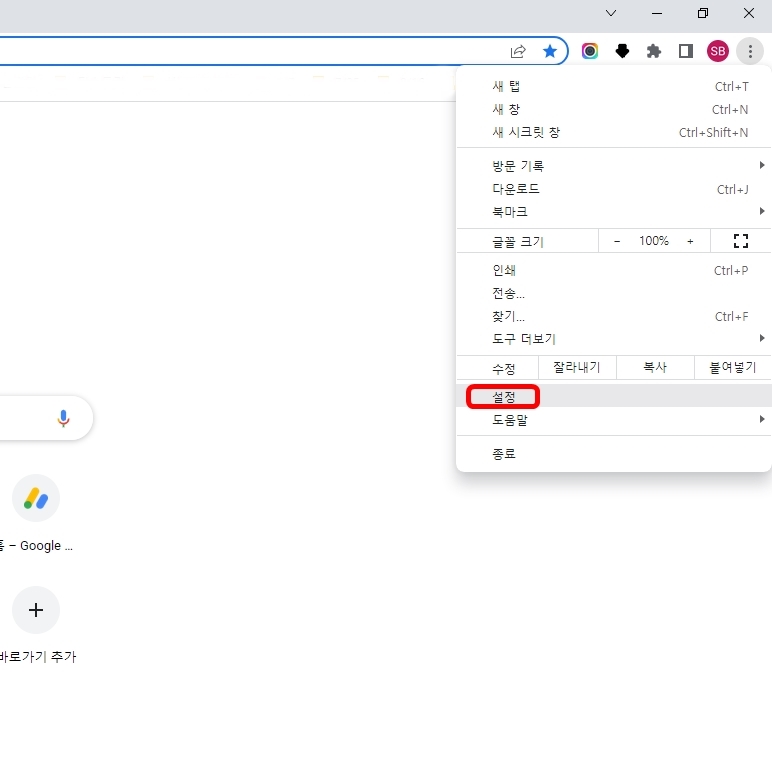This screenshot has width=772, height=782.
Task: Click the 수정 label in menu
Action: [x=504, y=369]
